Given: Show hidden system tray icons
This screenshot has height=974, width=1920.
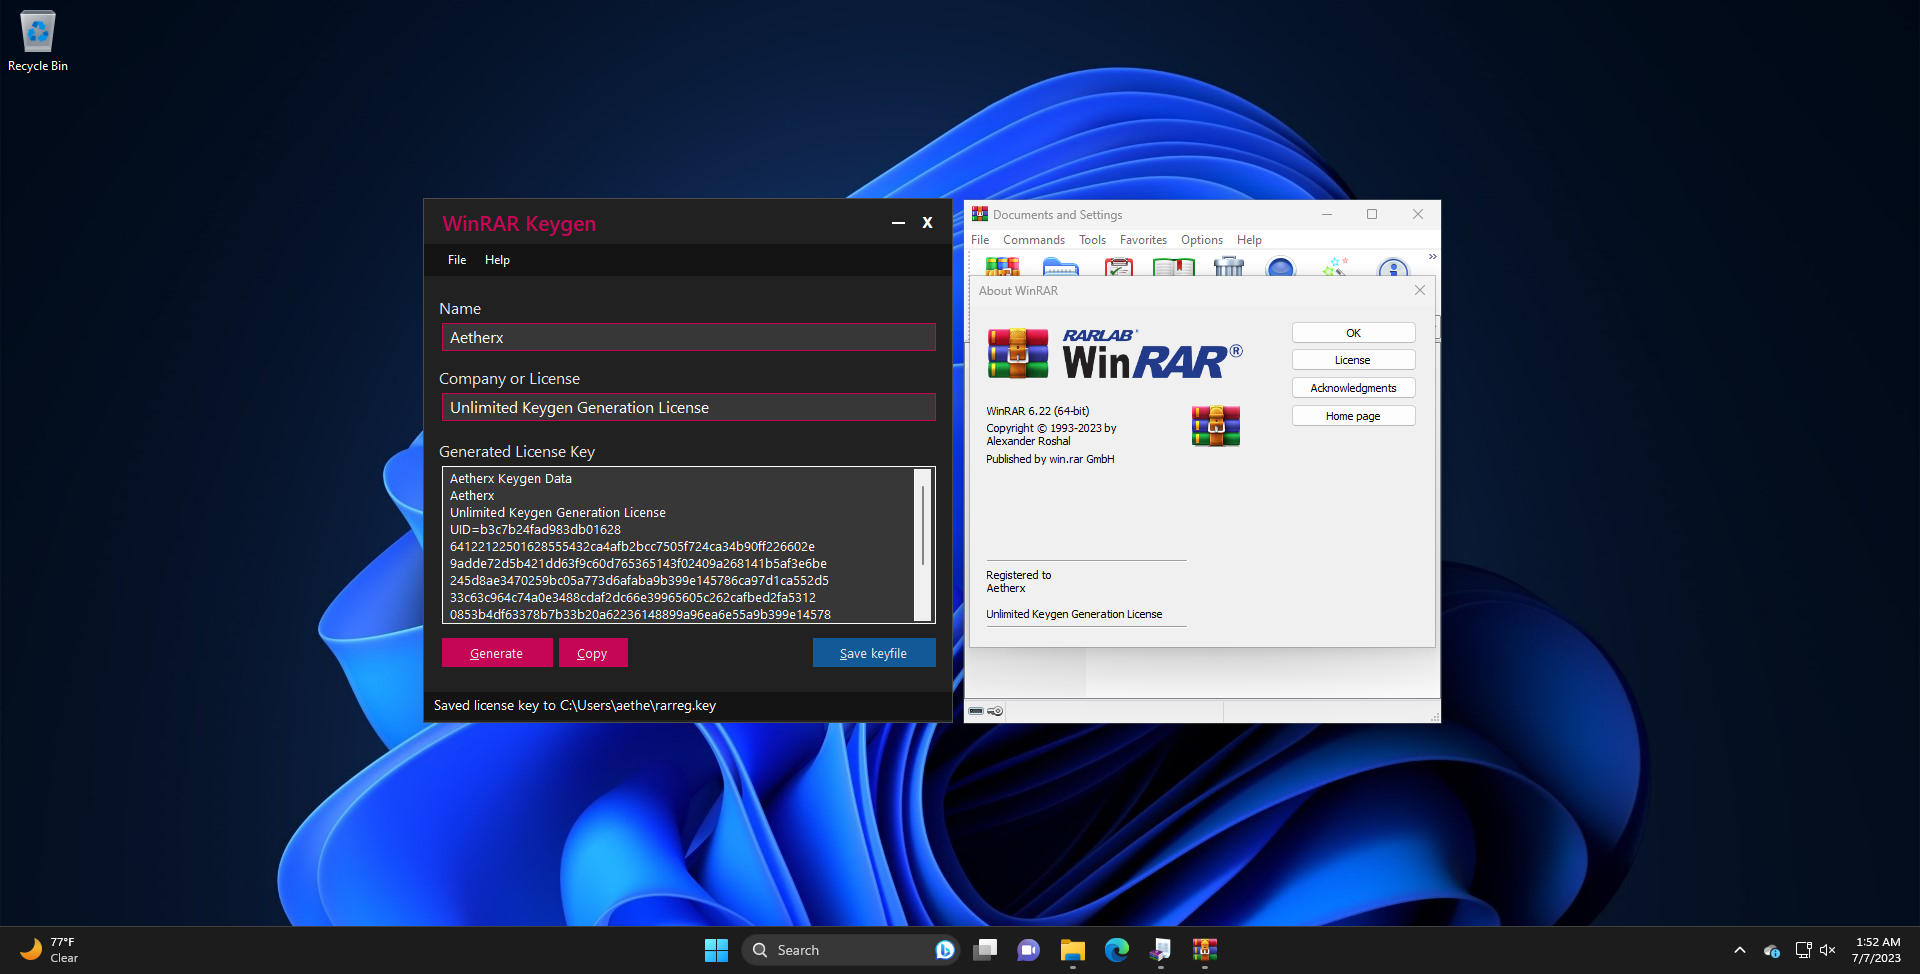Looking at the screenshot, I should [1740, 950].
